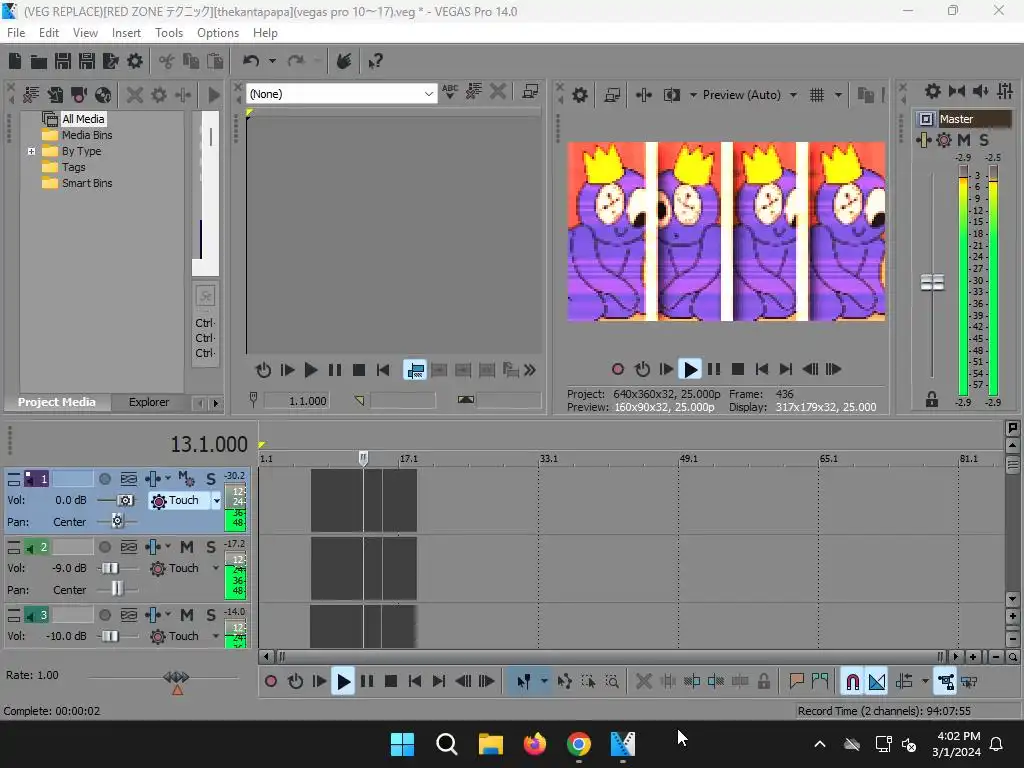
Task: Open project properties gear in the main toolbar
Action: click(x=135, y=61)
